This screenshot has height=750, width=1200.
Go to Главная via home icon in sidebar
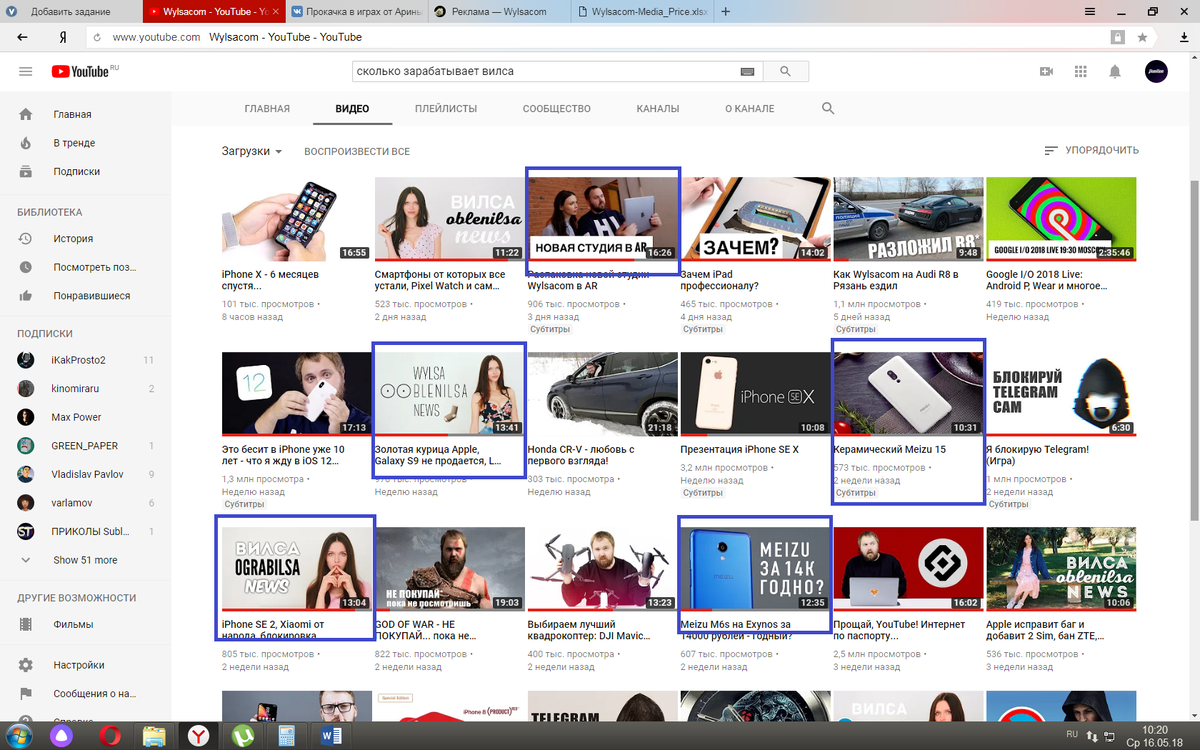coord(26,115)
